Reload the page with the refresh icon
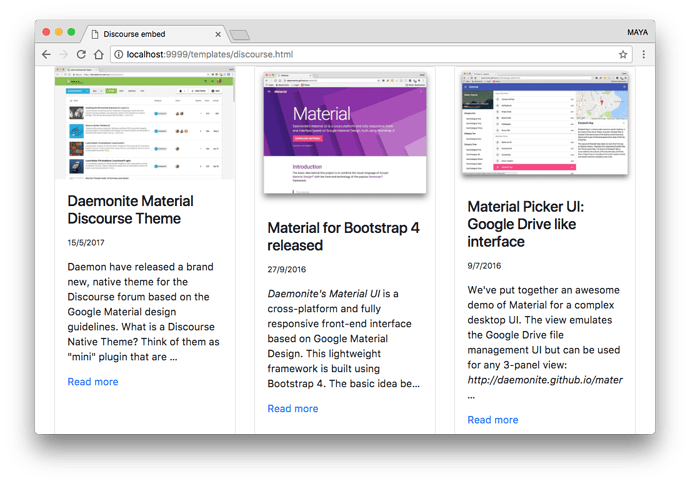The width and height of the screenshot is (690, 484). coord(81,54)
